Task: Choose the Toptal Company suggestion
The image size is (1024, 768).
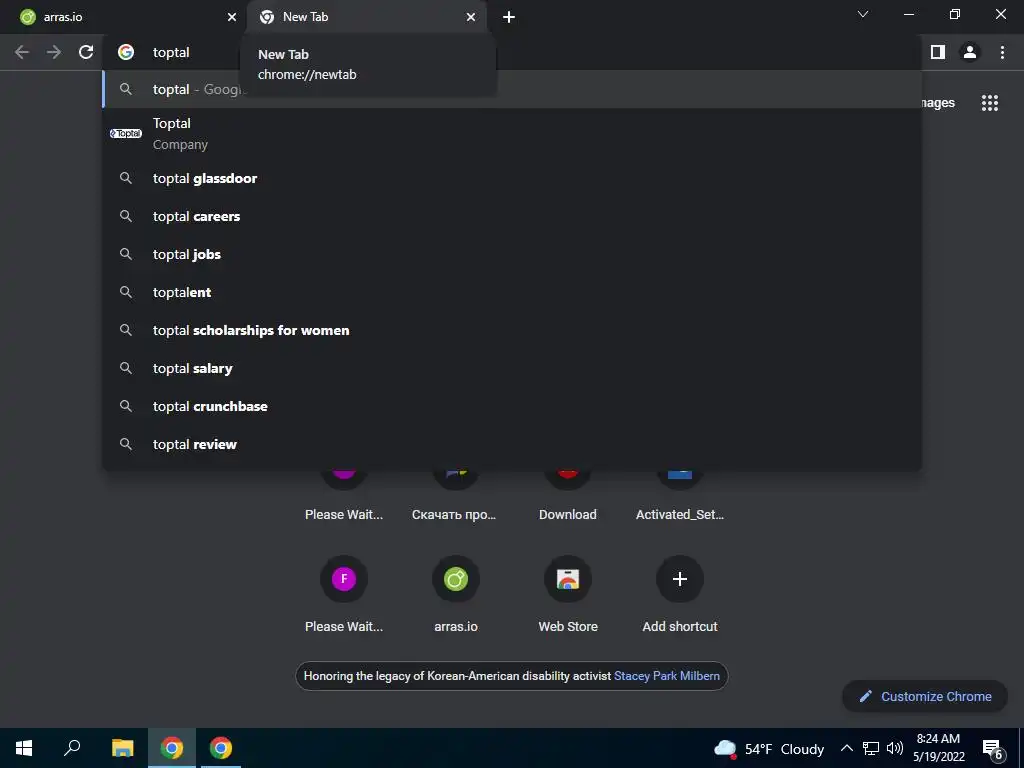Action: pos(512,134)
